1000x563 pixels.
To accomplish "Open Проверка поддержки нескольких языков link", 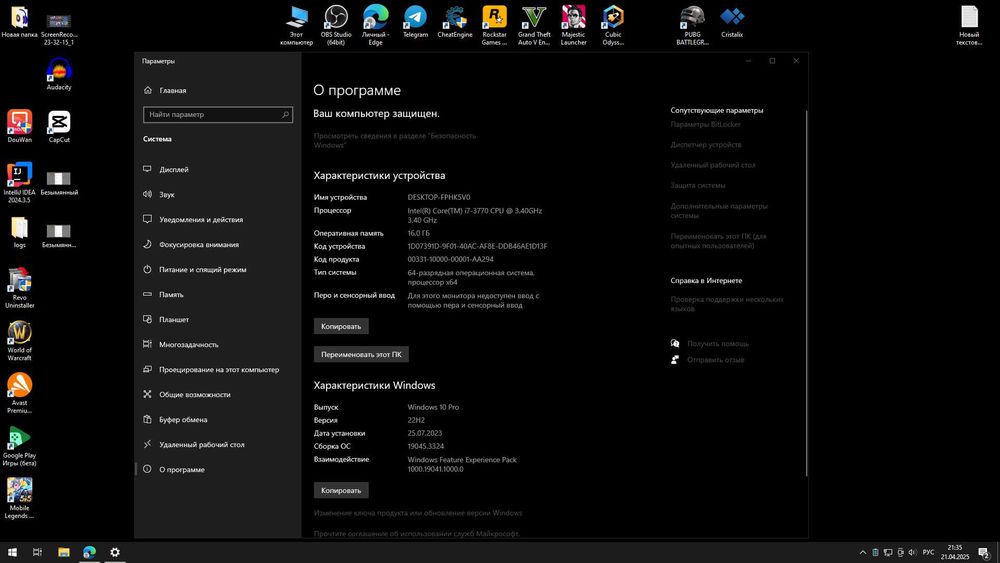I will [727, 304].
